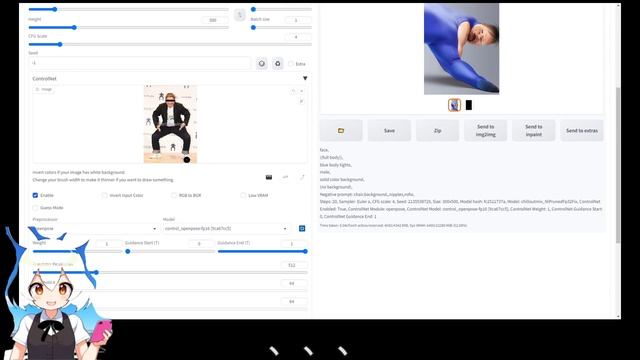Enable Invert Input Color
This screenshot has width=640, height=360.
tap(104, 195)
